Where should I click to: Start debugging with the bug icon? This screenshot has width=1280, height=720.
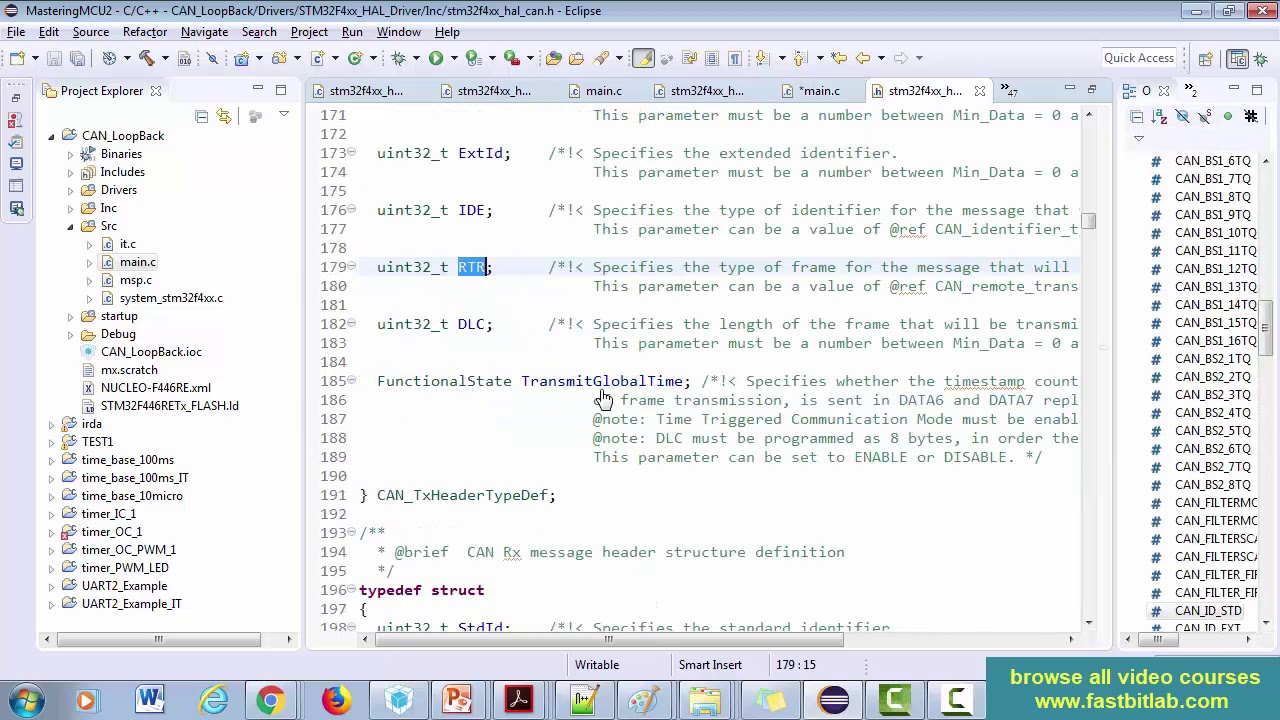click(397, 57)
